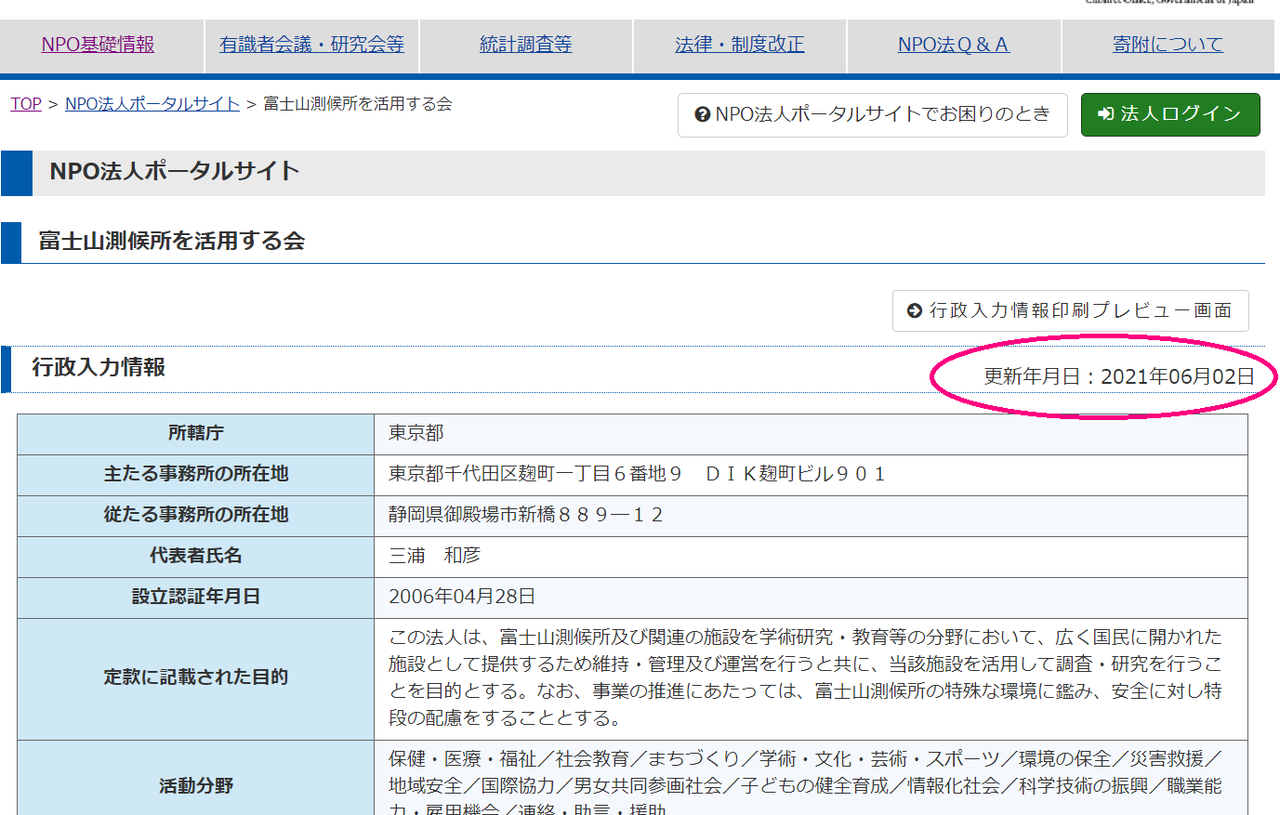Image resolution: width=1280 pixels, height=815 pixels.
Task: Click the question mark help icon
Action: [702, 115]
